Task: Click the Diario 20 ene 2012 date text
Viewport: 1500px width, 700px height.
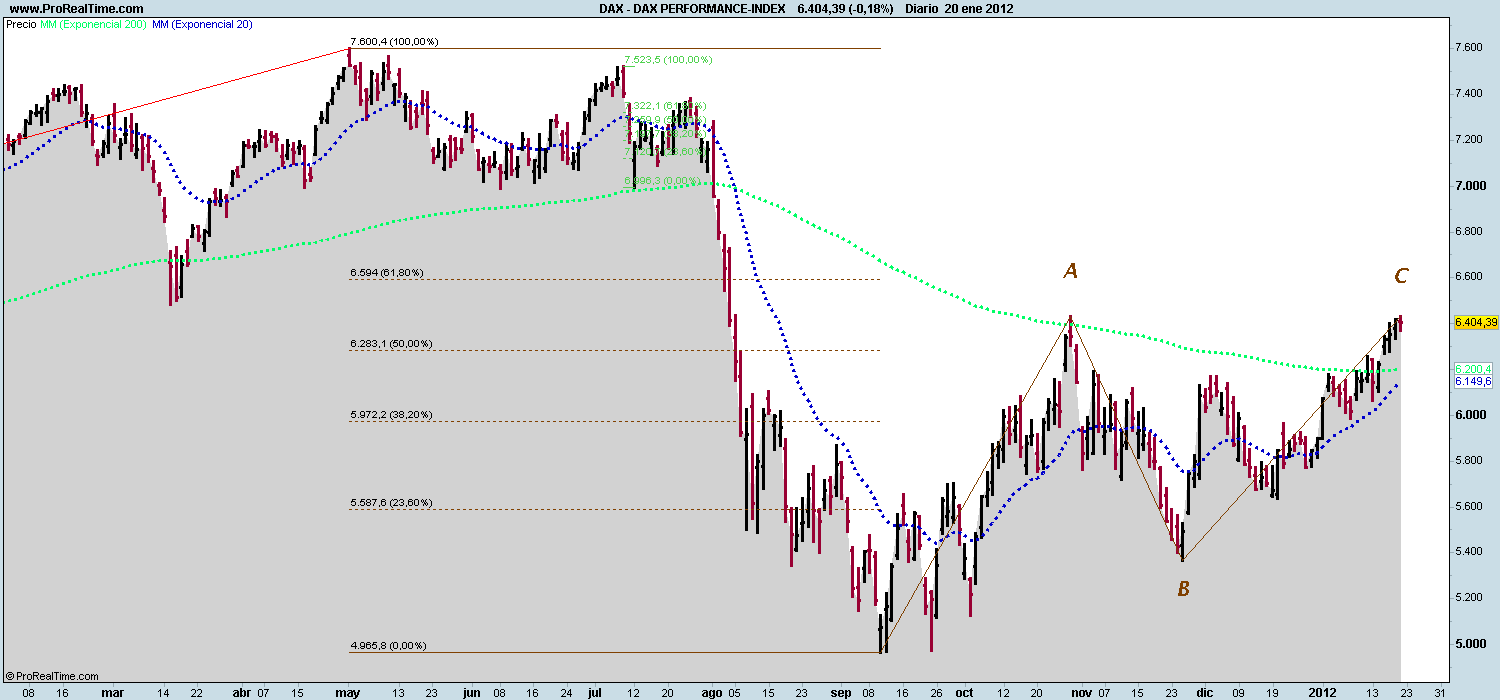Action: (x=960, y=8)
